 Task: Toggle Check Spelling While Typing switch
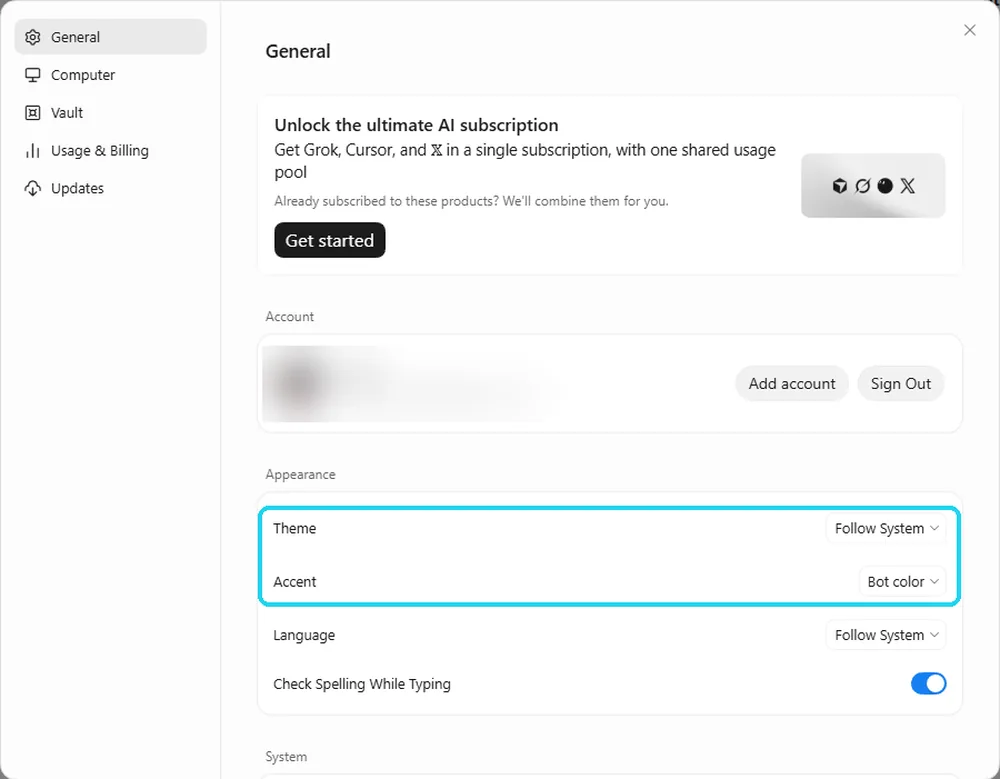click(x=928, y=683)
